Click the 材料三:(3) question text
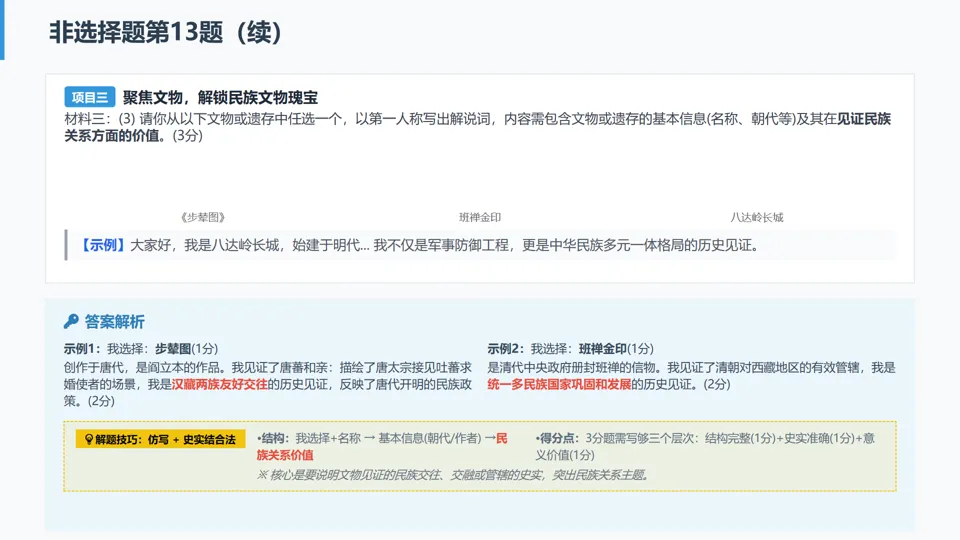This screenshot has height=540, width=960. coord(478,127)
